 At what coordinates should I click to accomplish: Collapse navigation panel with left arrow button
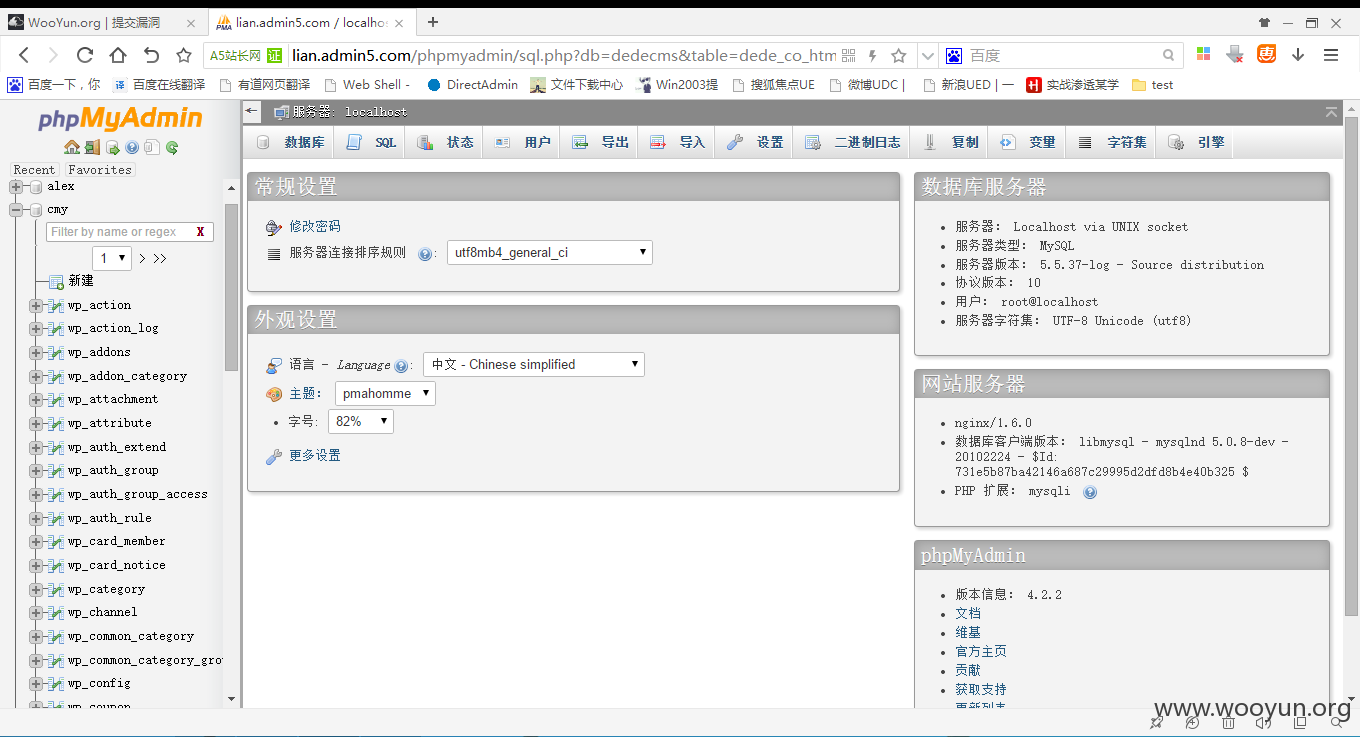coord(251,112)
